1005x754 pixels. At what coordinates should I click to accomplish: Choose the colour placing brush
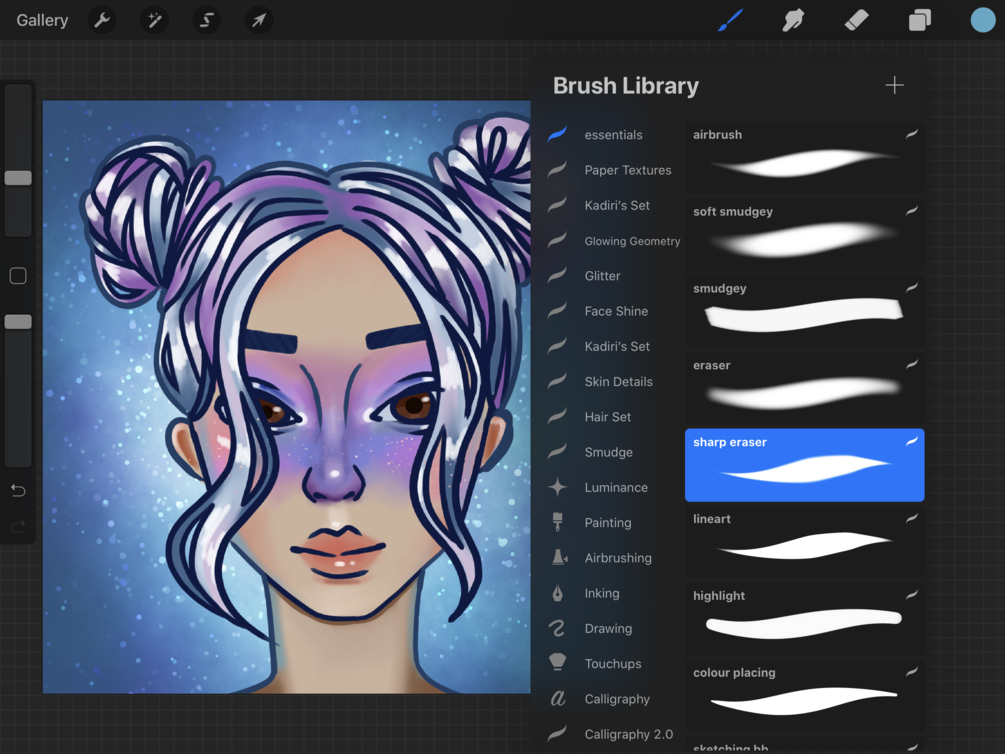(804, 696)
